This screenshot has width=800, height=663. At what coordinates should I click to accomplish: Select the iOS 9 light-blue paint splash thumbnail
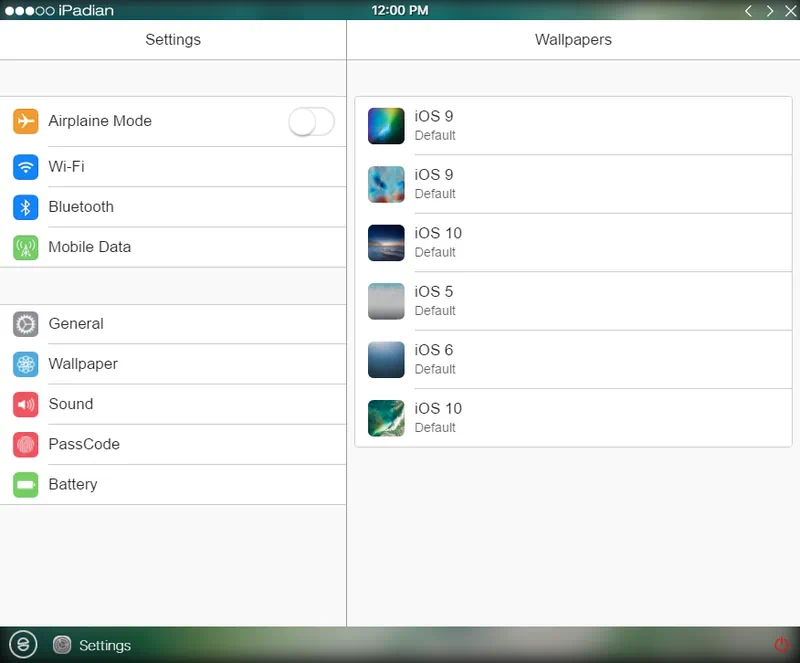pos(386,185)
